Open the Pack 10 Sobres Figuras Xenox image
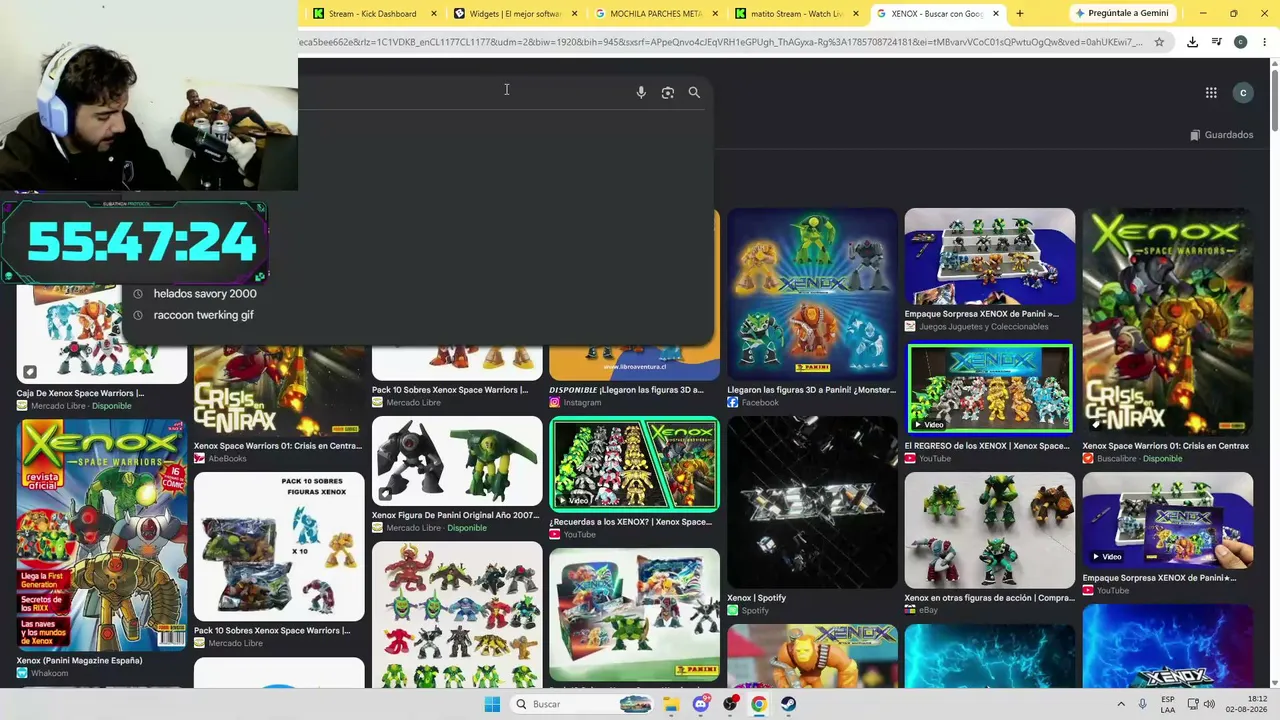This screenshot has height=720, width=1280. (x=279, y=547)
